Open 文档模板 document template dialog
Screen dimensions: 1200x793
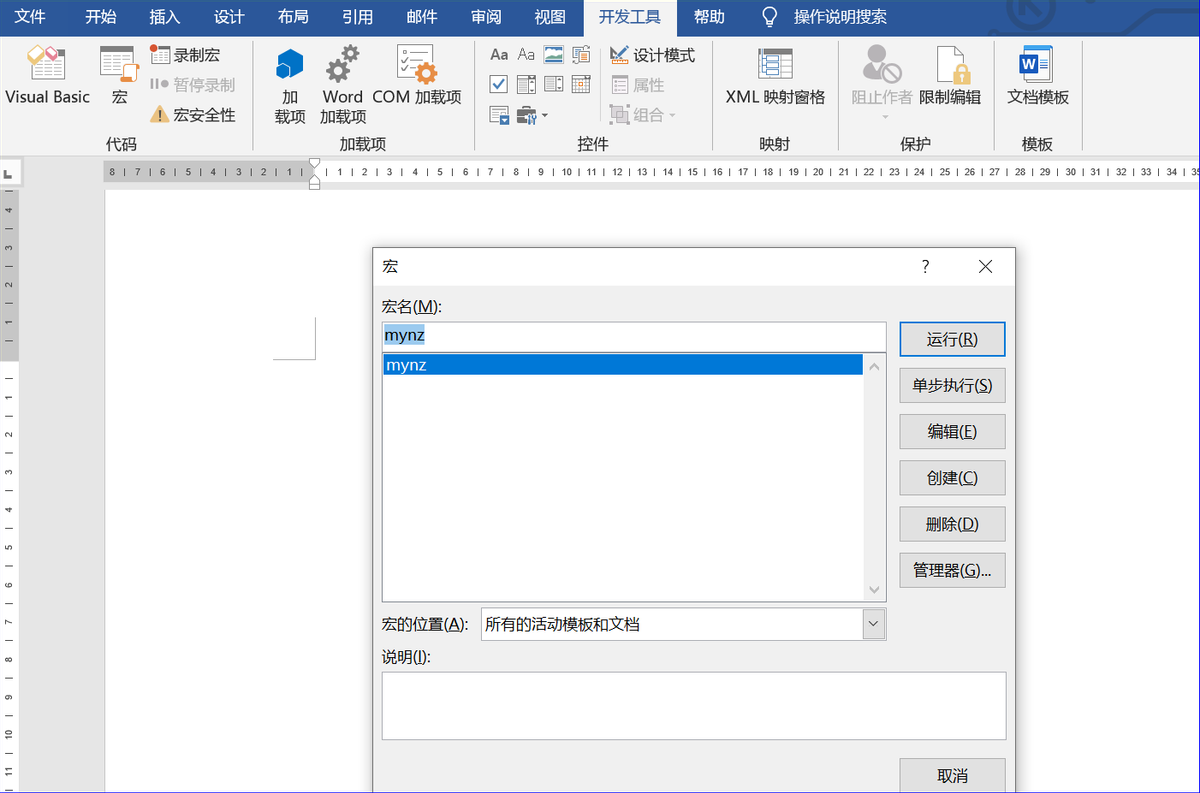(1038, 75)
